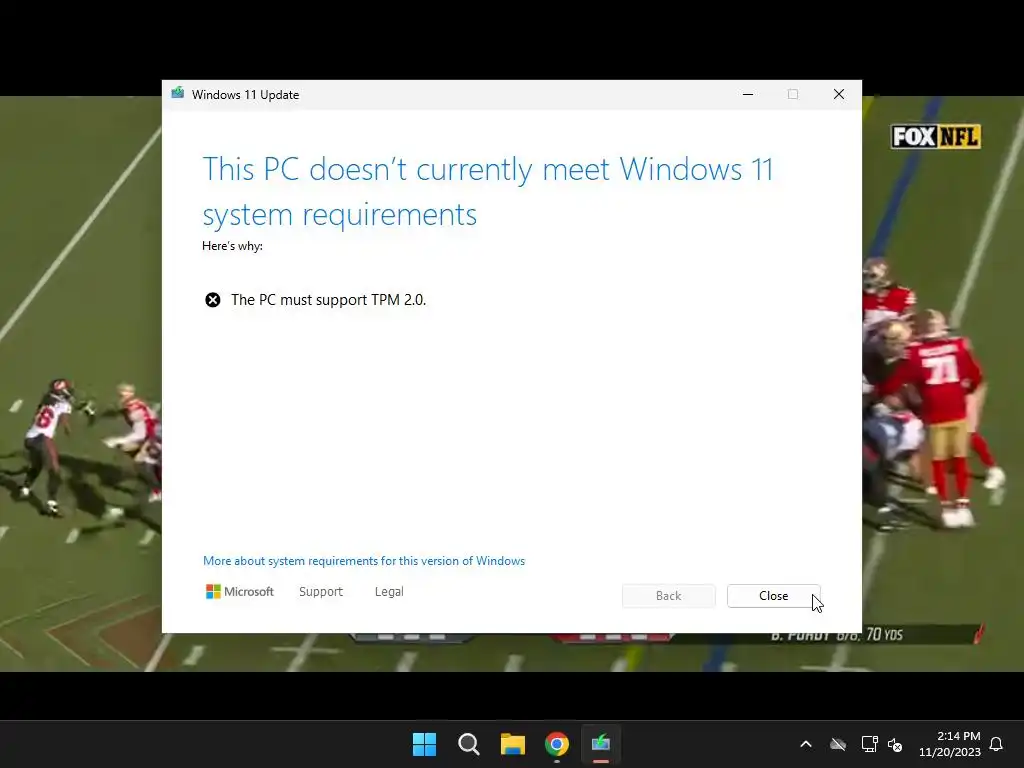This screenshot has width=1024, height=768.
Task: Minimize the Windows 11 Update window
Action: (x=748, y=94)
